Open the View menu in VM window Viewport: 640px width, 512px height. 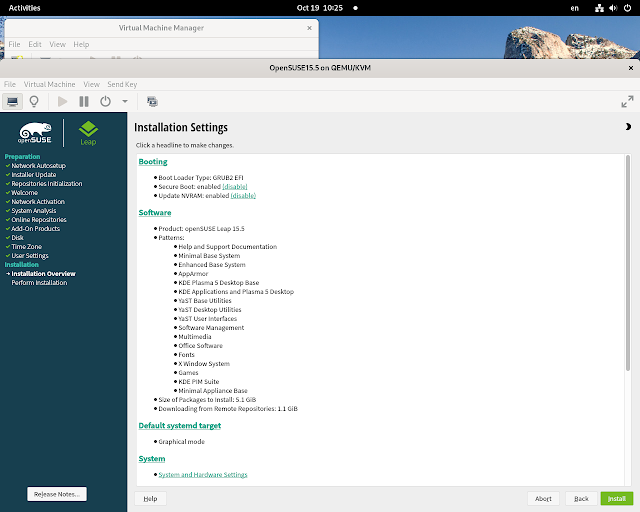tap(91, 84)
